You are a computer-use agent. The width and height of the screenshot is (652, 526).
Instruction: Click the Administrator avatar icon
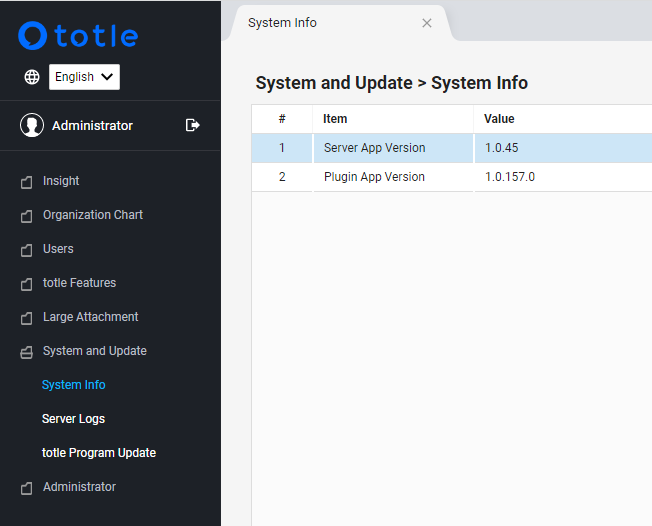click(32, 125)
